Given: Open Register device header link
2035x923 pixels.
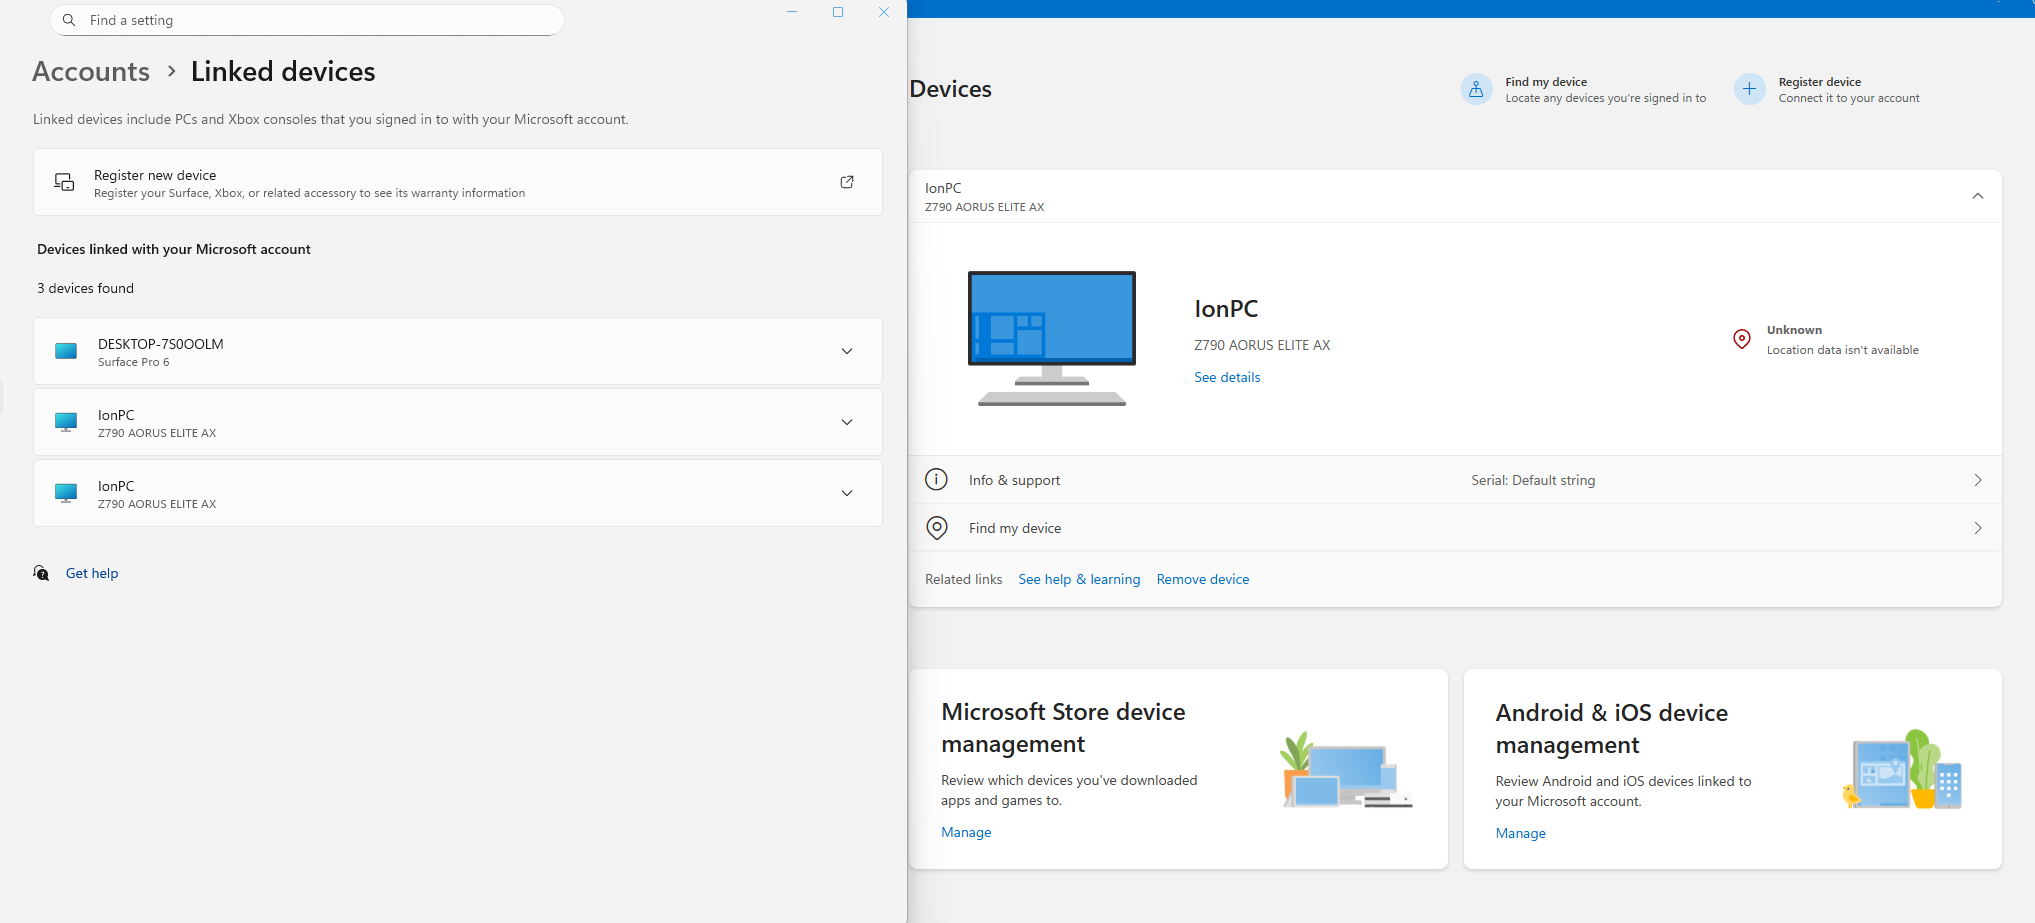Looking at the screenshot, I should click(x=1848, y=90).
